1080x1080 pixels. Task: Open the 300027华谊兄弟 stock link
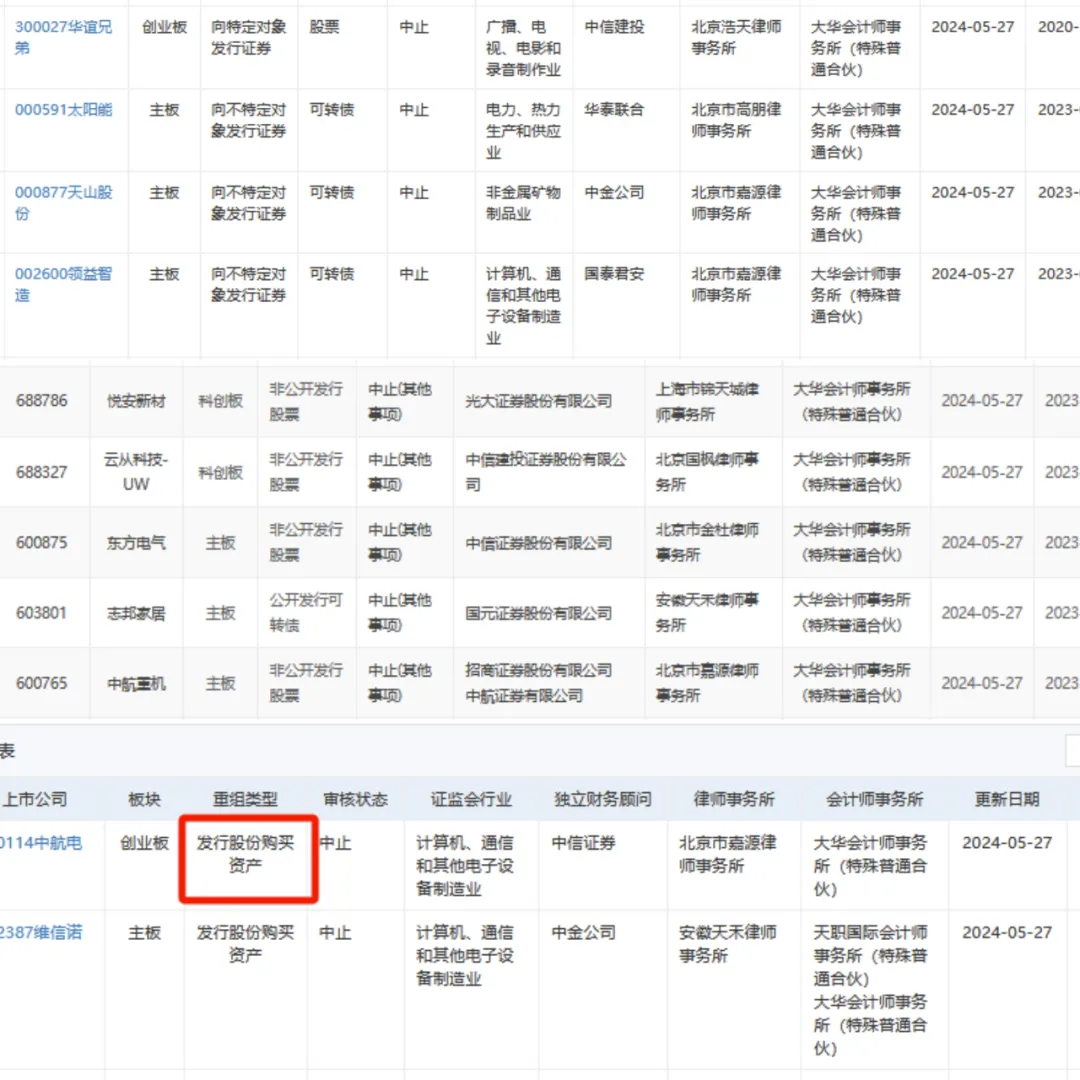[63, 37]
